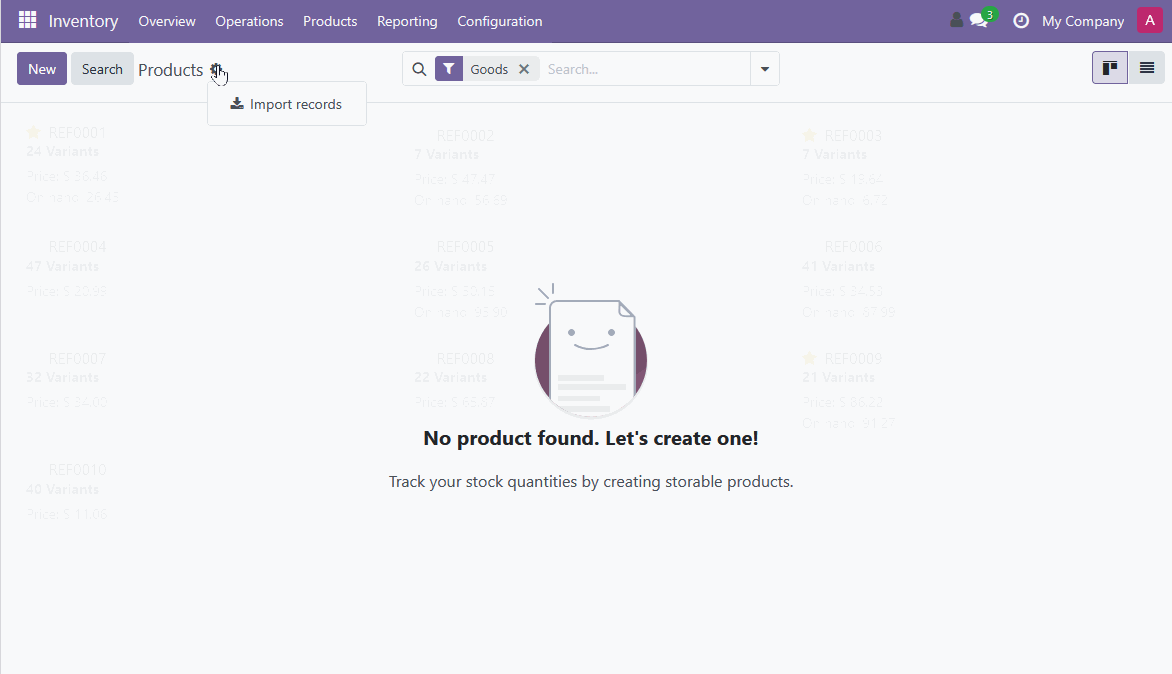Click the dark person icon in navbar

[956, 21]
